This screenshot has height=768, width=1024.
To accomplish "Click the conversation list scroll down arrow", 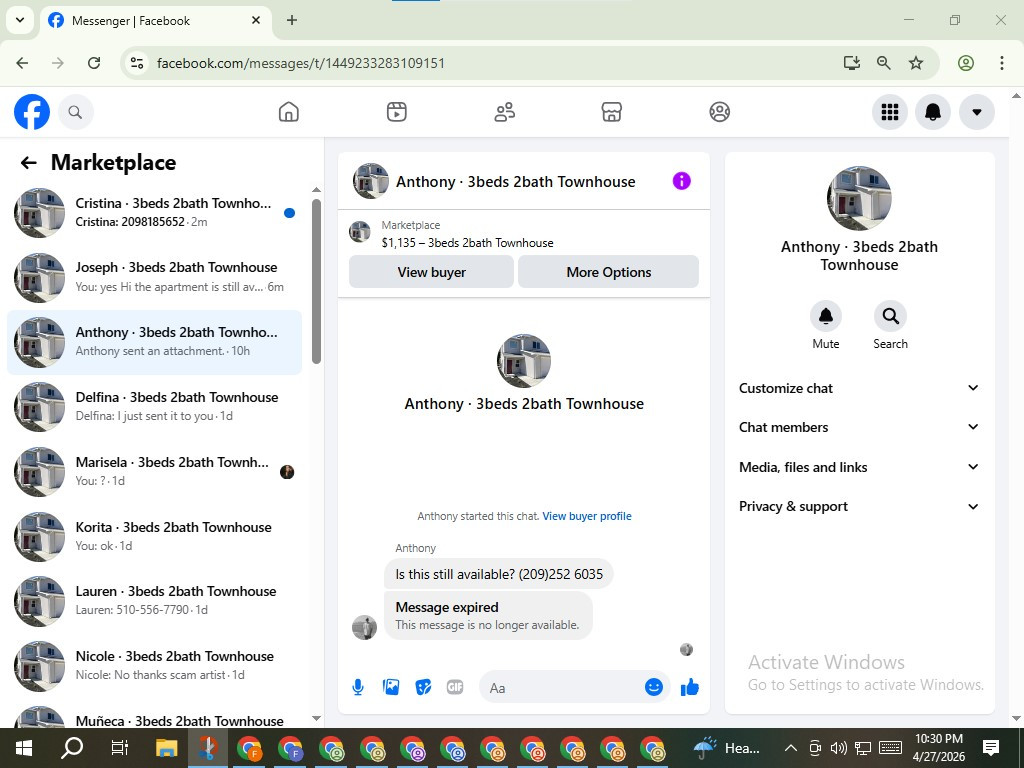I will (x=316, y=718).
